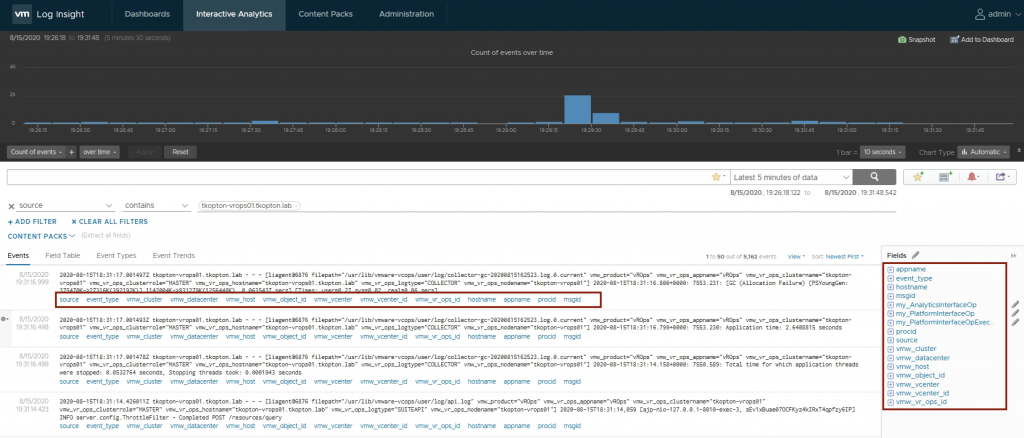Open the Count of events dropdown
The image size is (1024, 438).
pyautogui.click(x=37, y=151)
